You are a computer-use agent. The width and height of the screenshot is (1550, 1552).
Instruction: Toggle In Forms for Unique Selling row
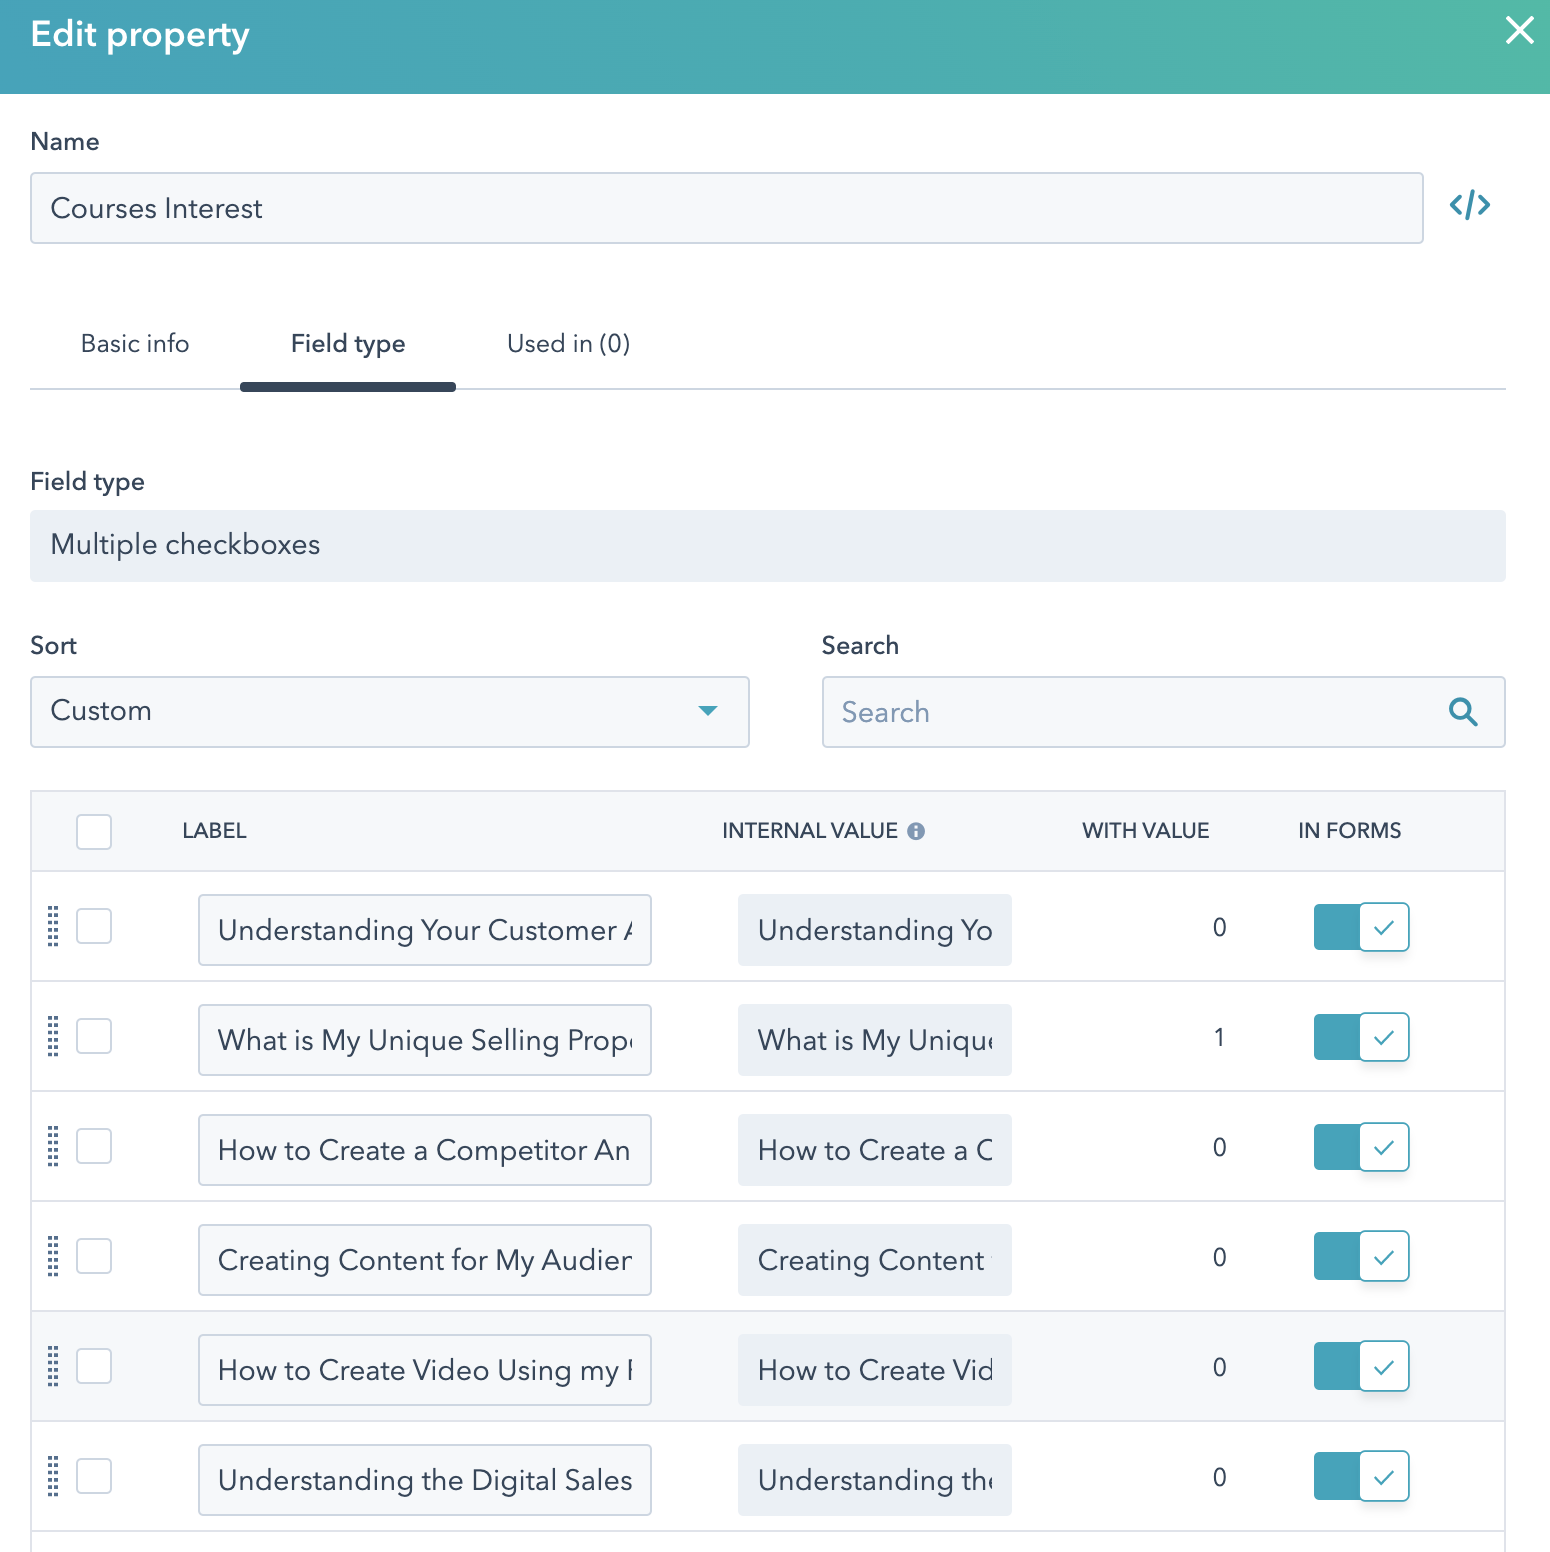pyautogui.click(x=1362, y=1037)
